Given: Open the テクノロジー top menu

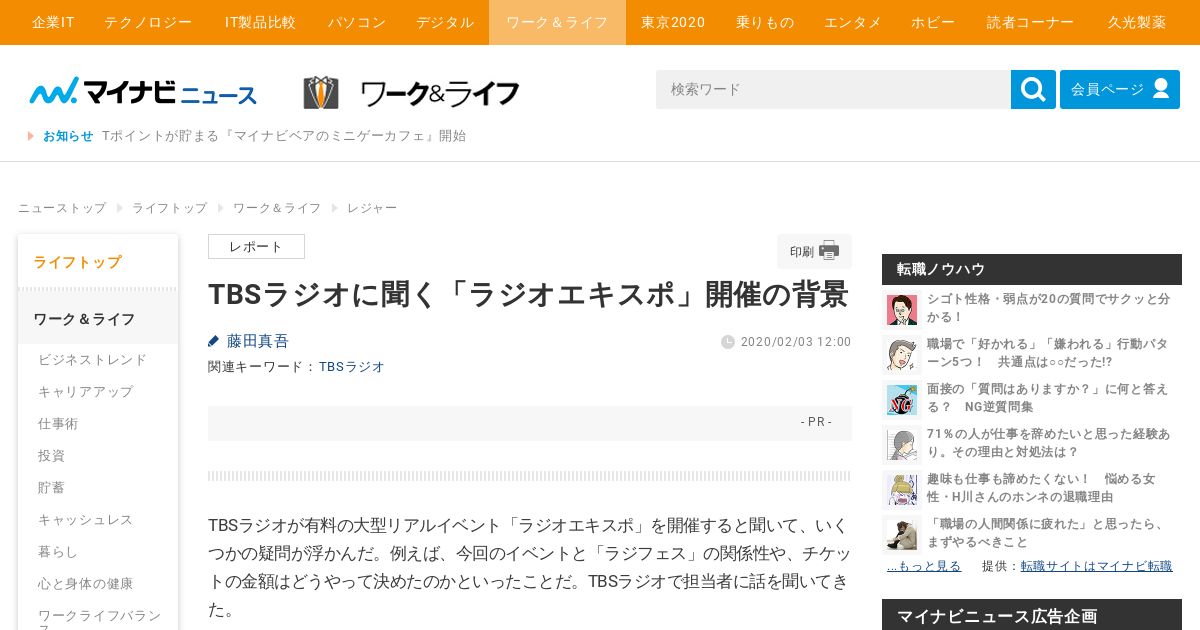Looking at the screenshot, I should tap(148, 22).
